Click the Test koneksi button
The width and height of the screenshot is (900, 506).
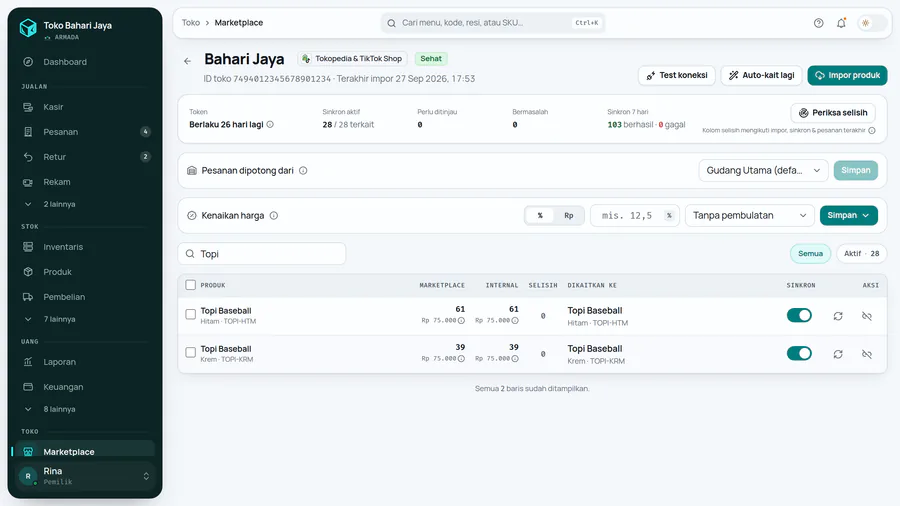[677, 75]
